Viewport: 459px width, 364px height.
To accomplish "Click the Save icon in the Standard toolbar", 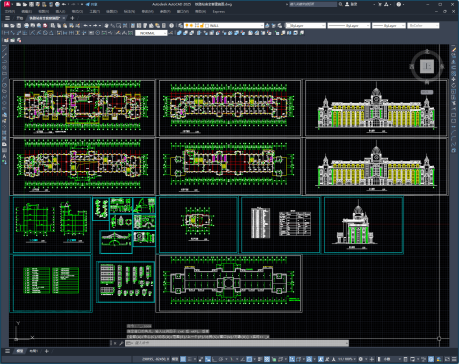I will pyautogui.click(x=19, y=25).
